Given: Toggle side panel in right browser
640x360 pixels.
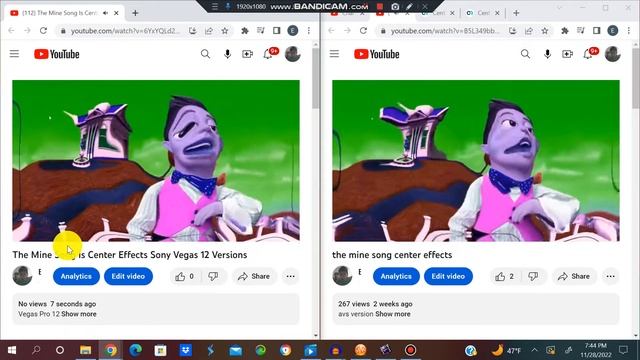Looking at the screenshot, I should coord(597,31).
